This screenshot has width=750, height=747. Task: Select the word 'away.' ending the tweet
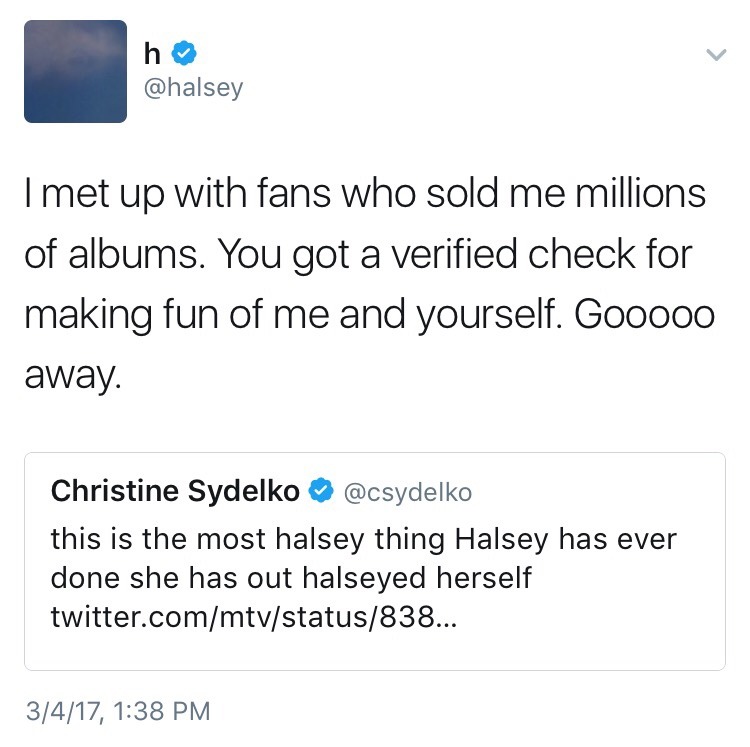point(73,376)
